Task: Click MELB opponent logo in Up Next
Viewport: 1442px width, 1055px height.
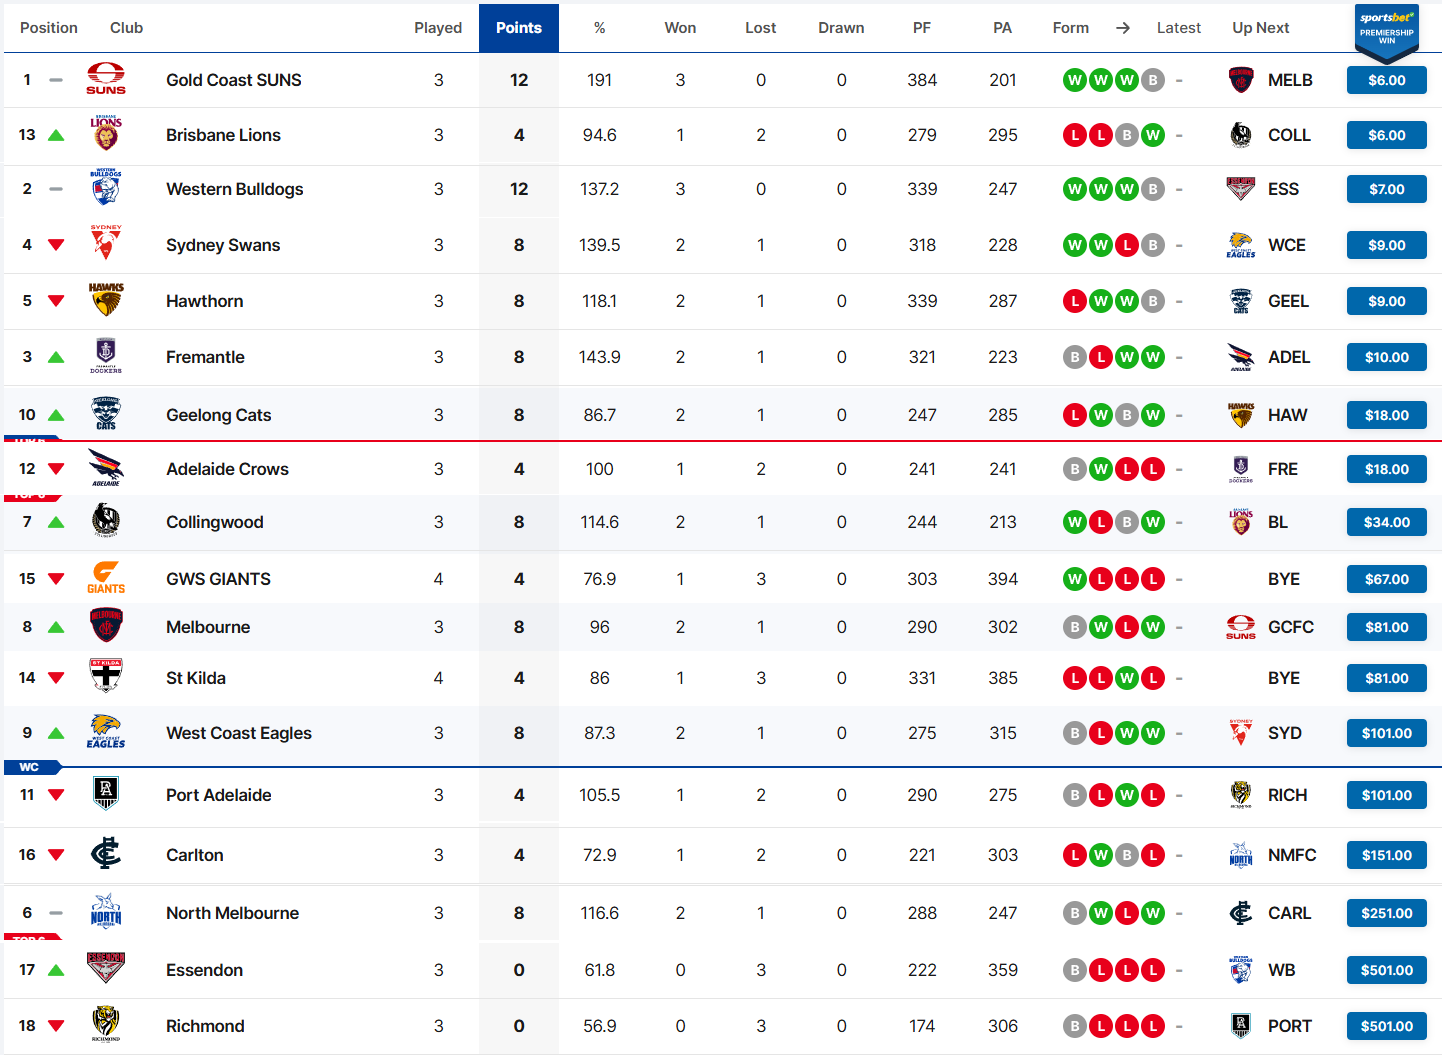Action: tap(1241, 80)
